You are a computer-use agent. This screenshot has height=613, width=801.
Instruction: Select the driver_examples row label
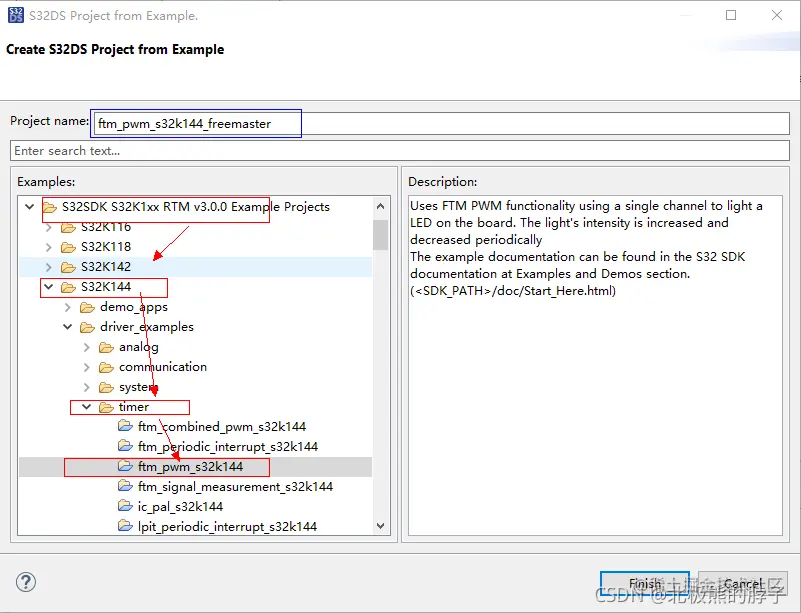(x=147, y=327)
